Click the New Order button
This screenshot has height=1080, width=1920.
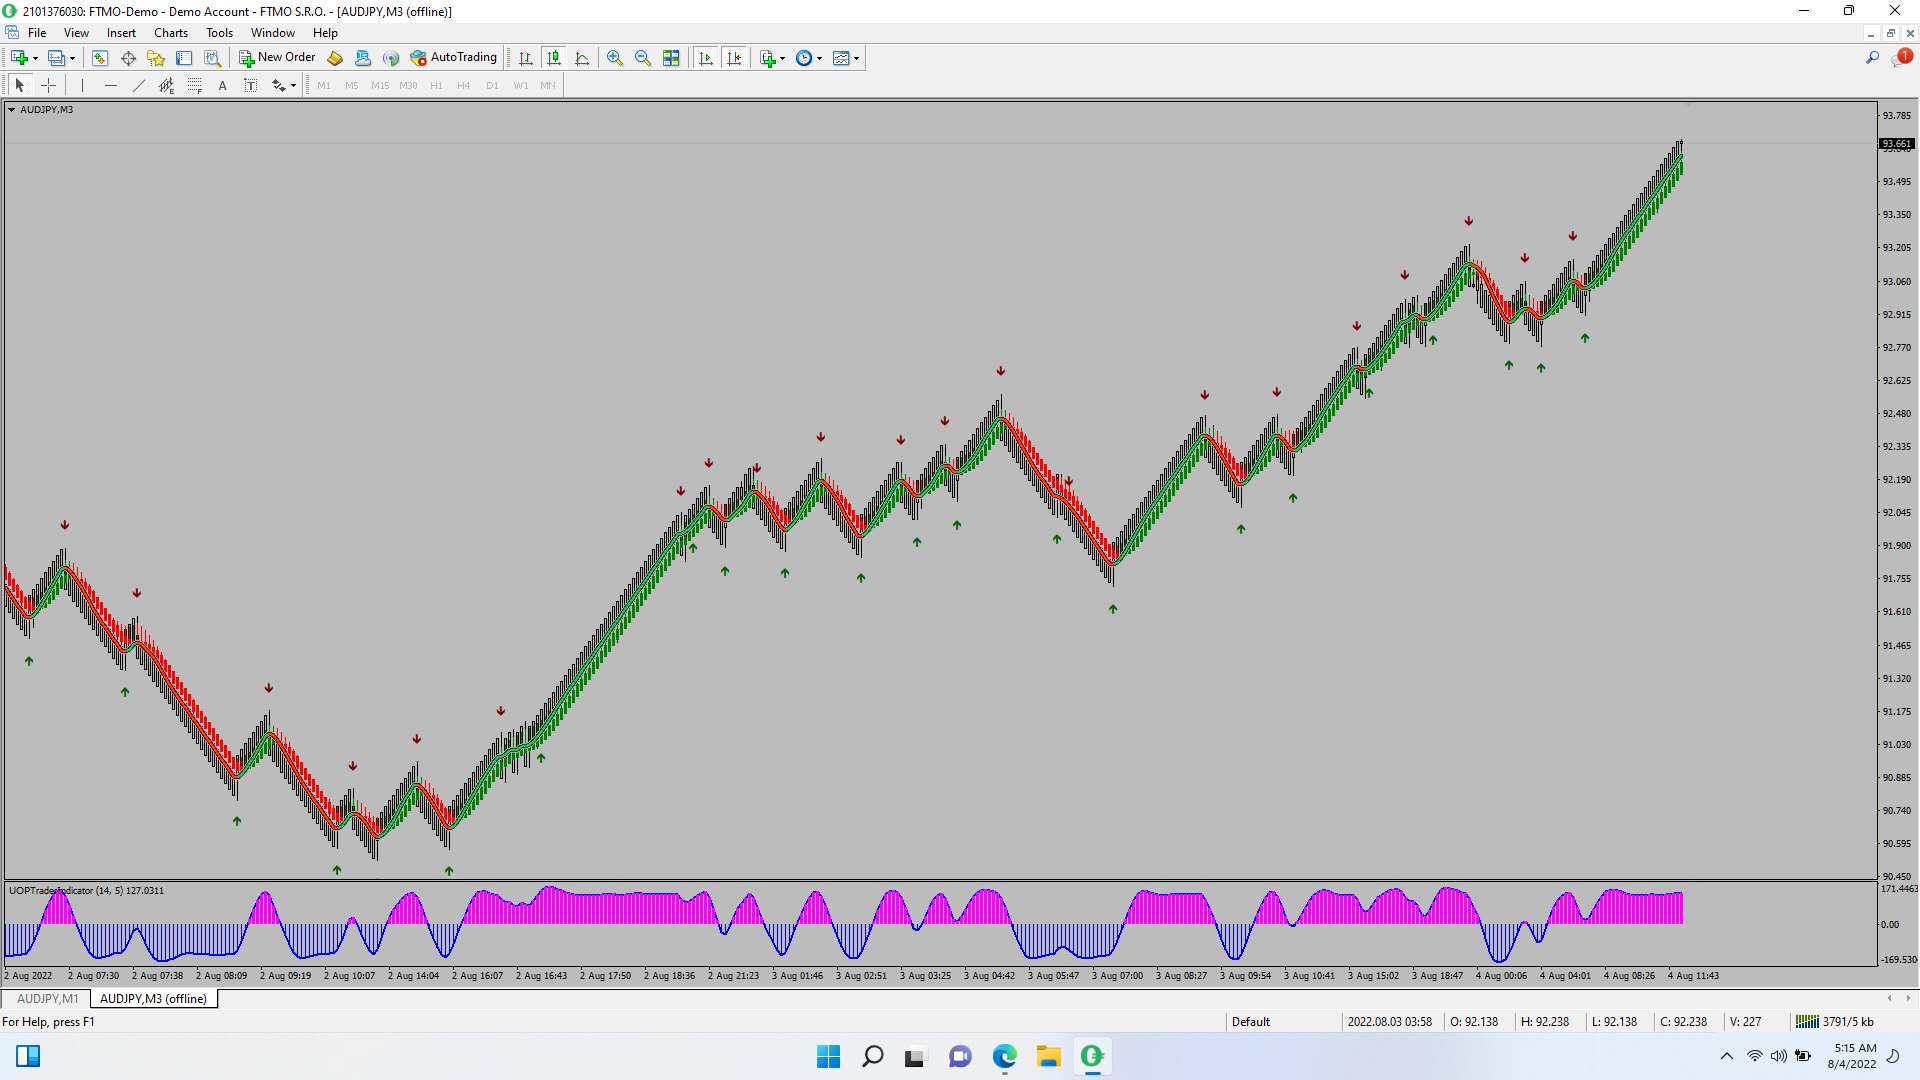coord(277,58)
